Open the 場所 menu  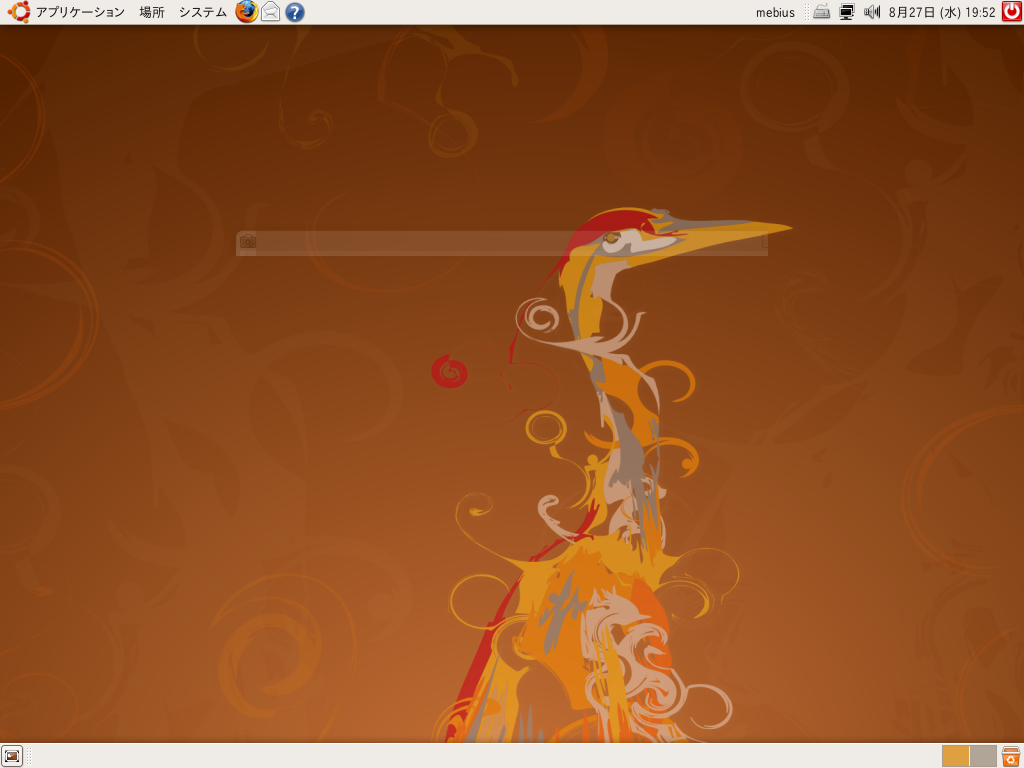152,12
